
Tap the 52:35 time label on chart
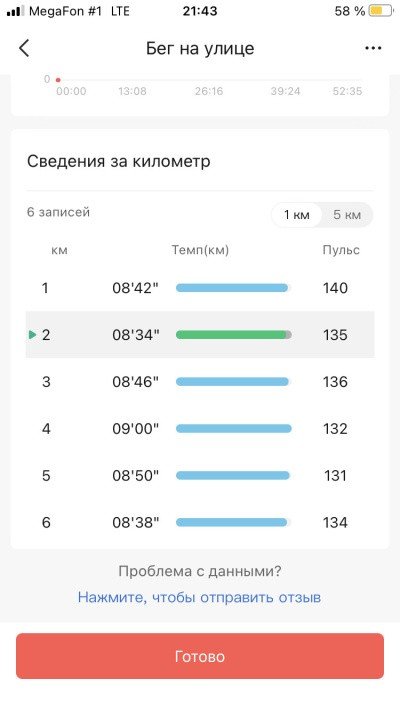coord(347,91)
